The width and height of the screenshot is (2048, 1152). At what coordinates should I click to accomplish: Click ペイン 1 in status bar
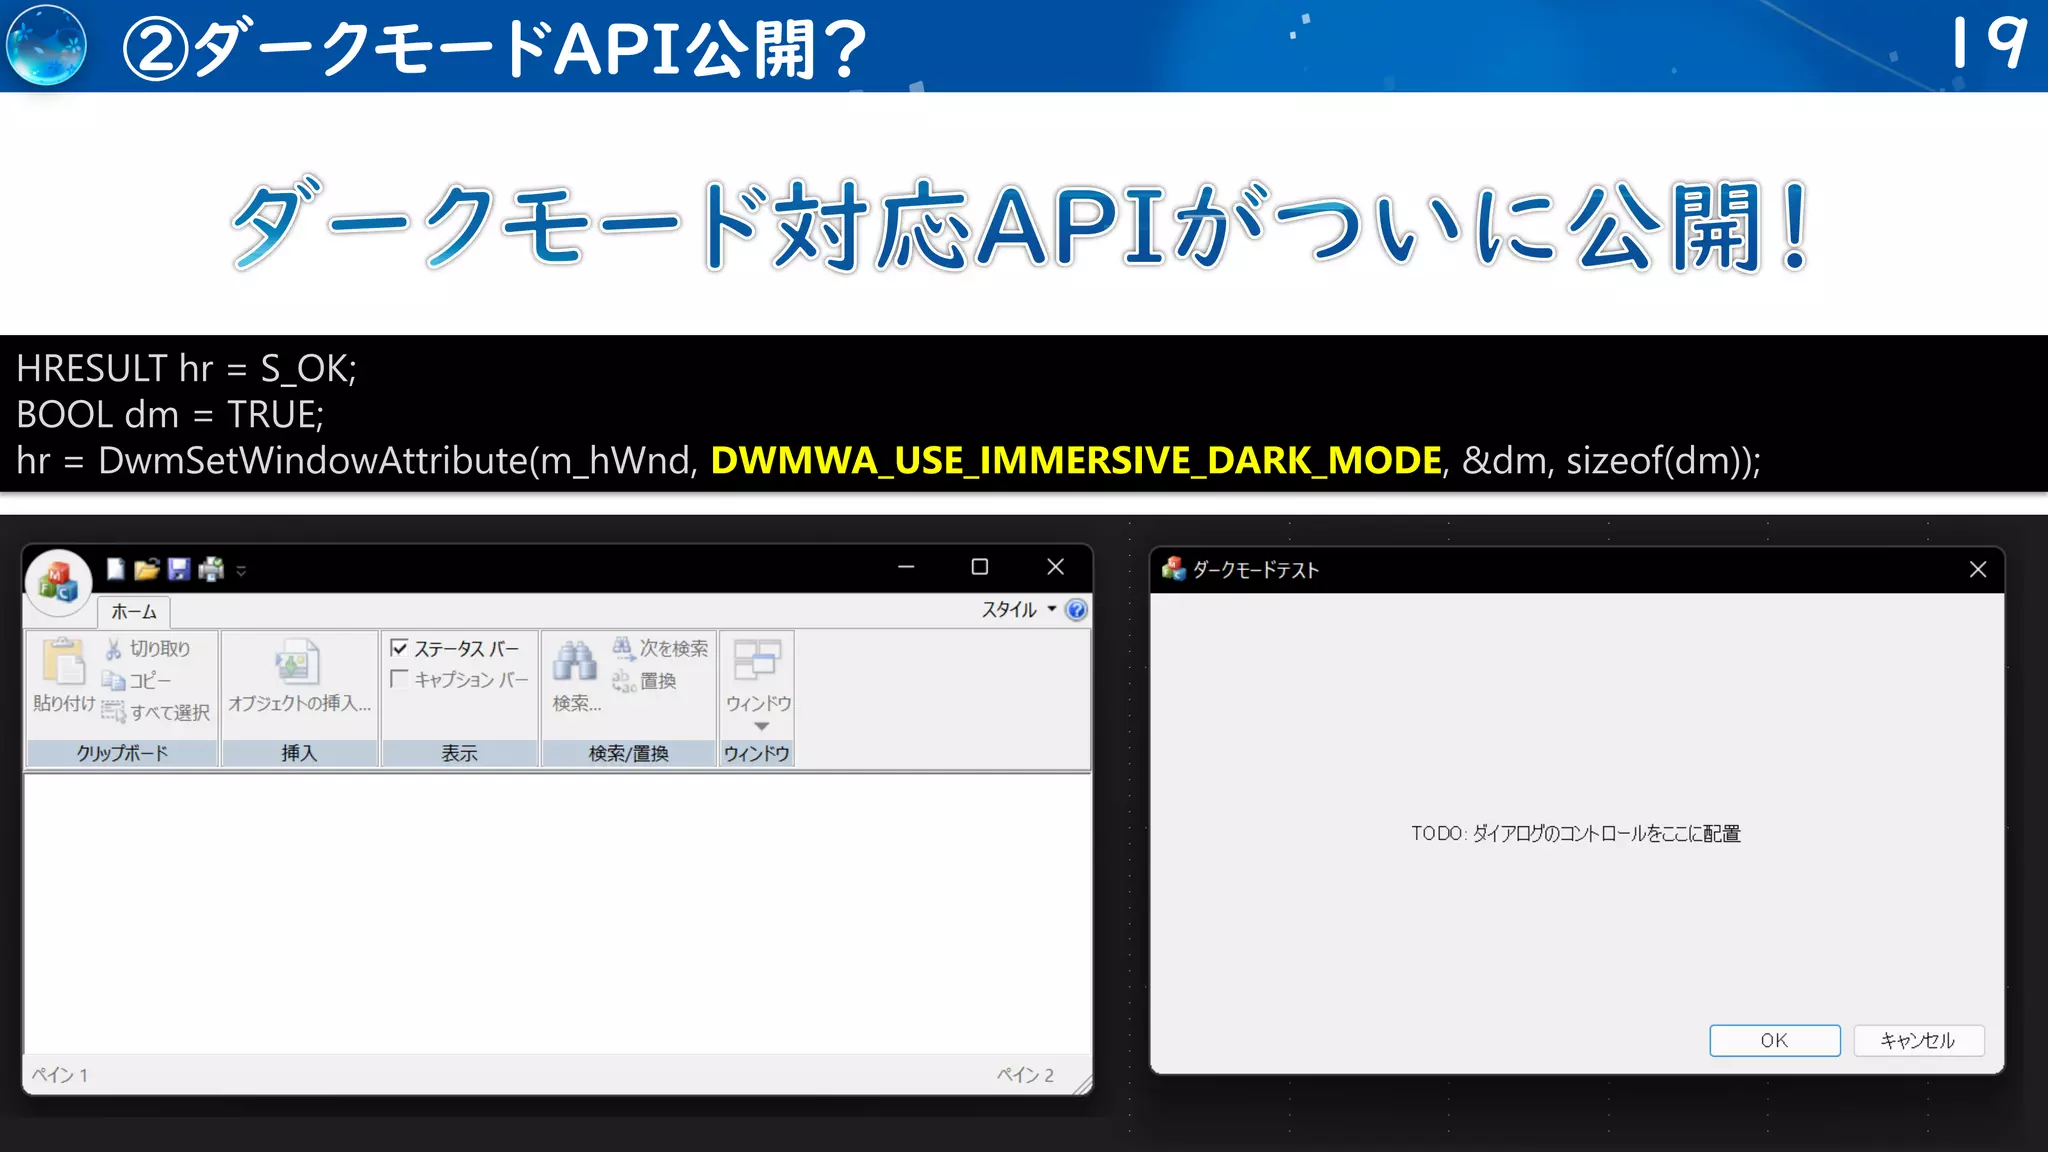60,1075
